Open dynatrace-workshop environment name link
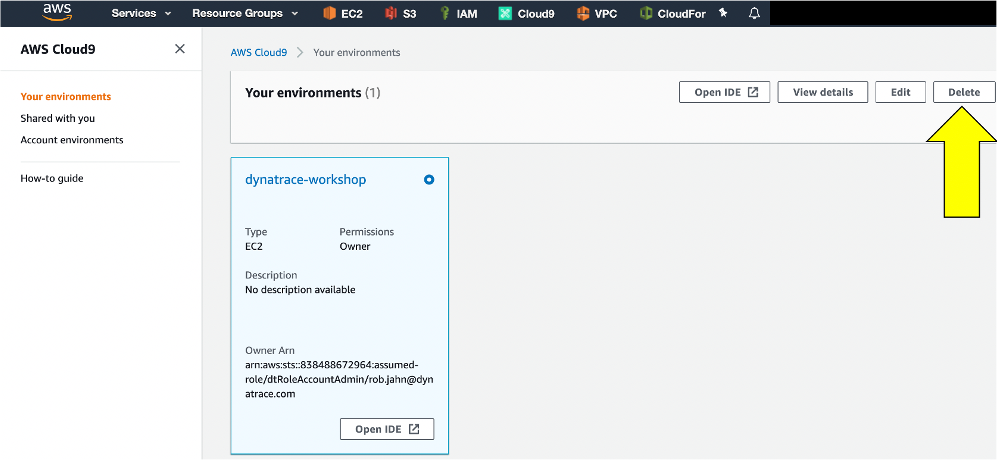This screenshot has width=997, height=462. click(x=306, y=180)
